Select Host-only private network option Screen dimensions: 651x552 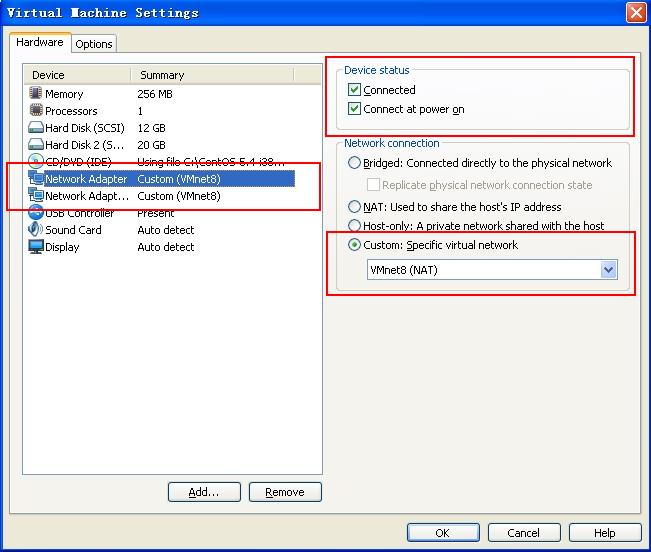(354, 226)
